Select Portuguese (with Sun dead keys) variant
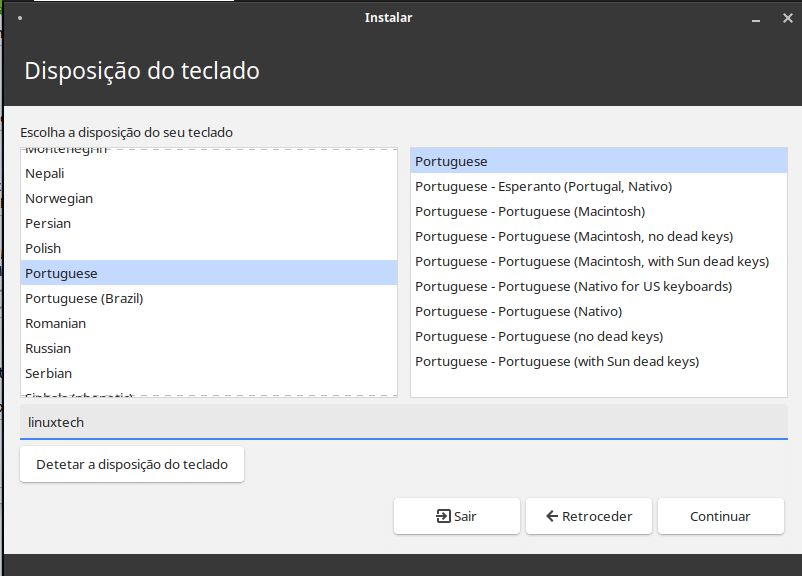 pyautogui.click(x=557, y=361)
